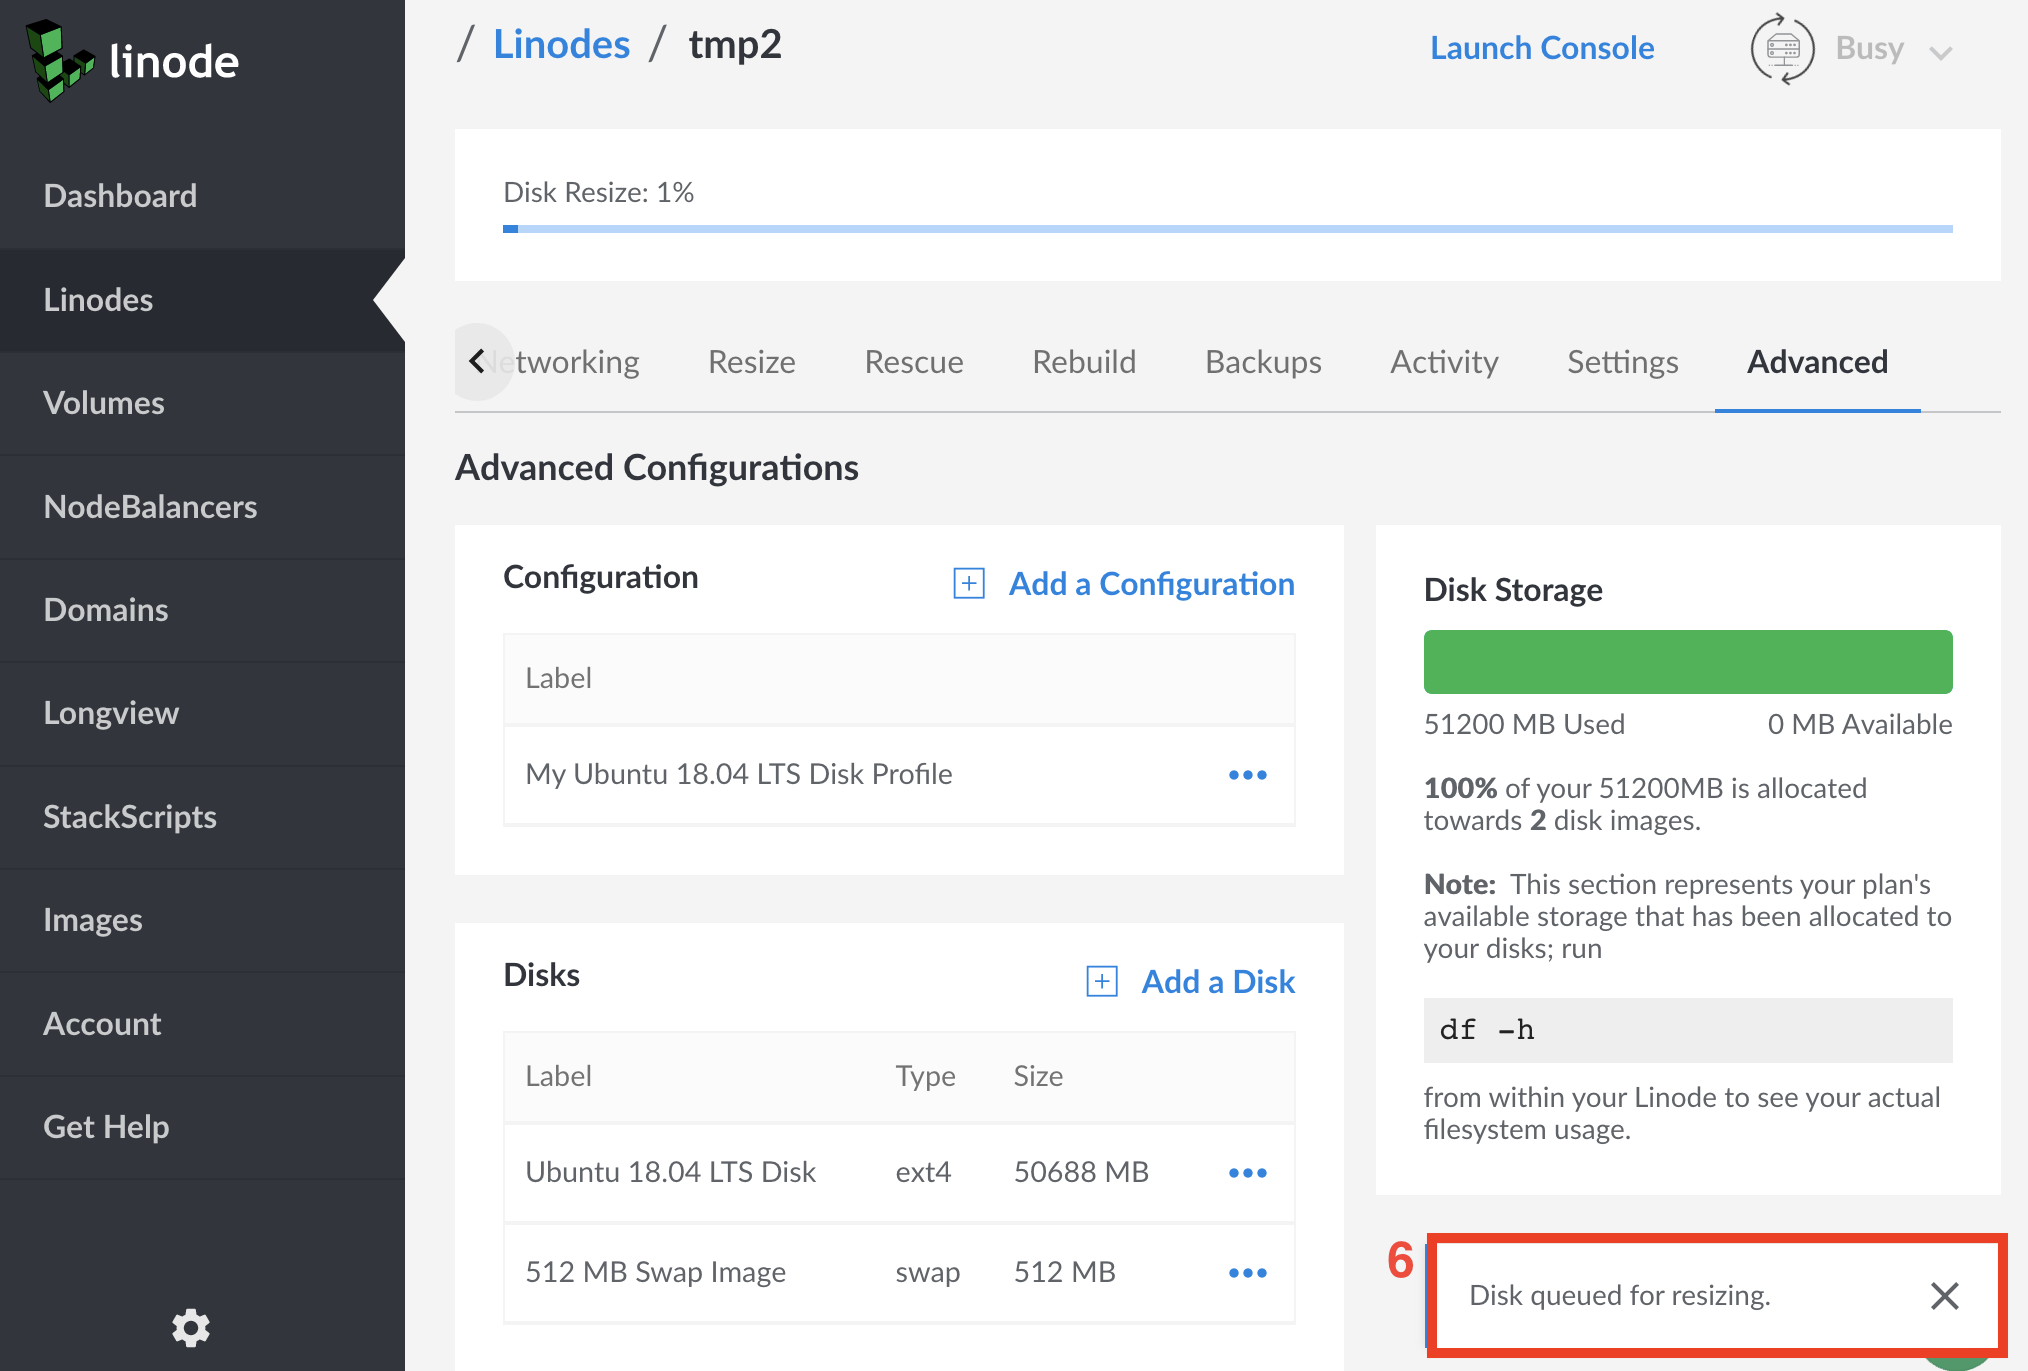Click the df -h command box
This screenshot has width=2028, height=1371.
pos(1688,1030)
